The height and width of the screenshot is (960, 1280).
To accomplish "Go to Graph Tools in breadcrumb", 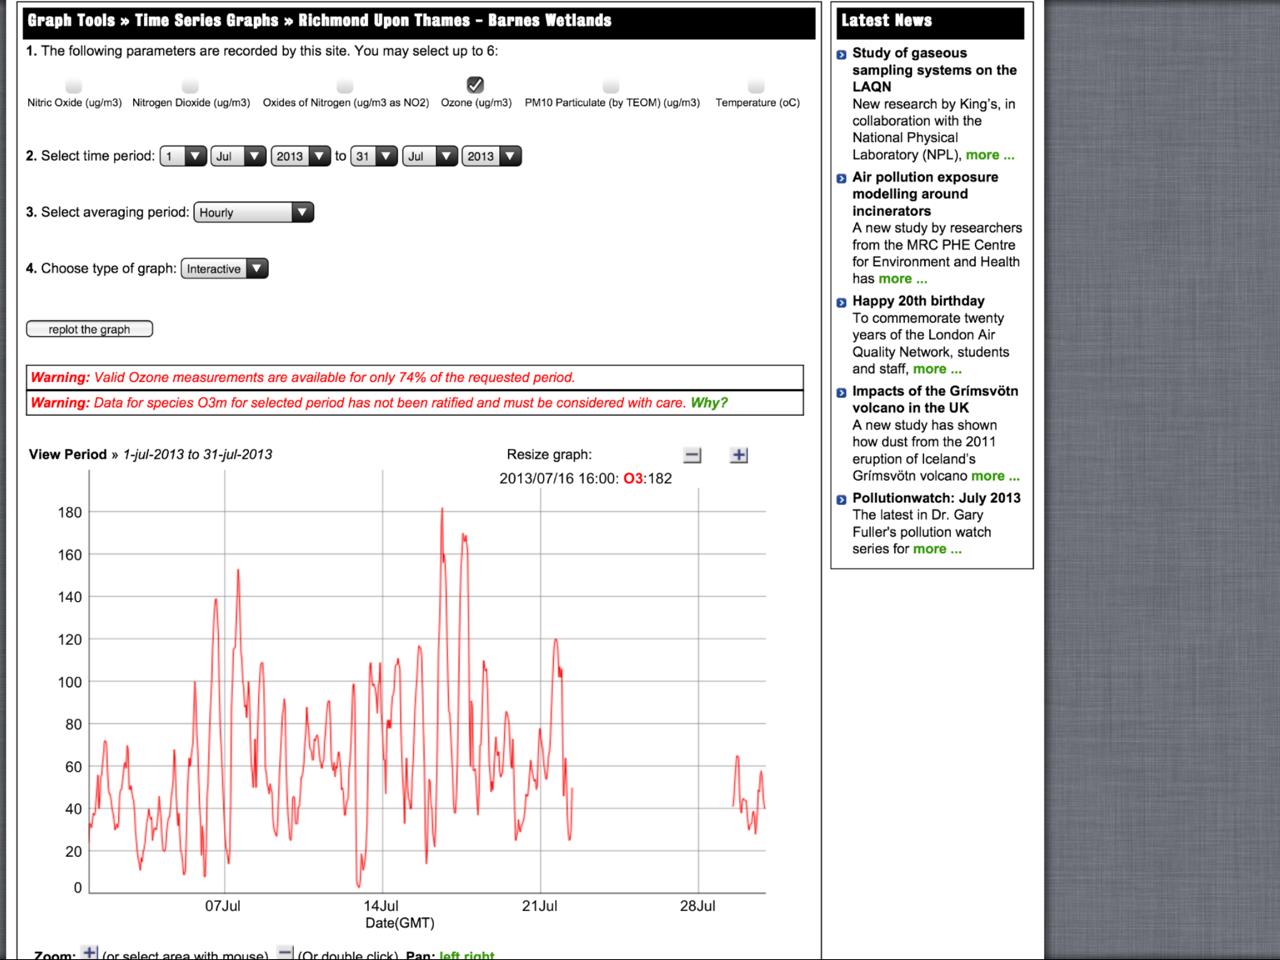I will click(71, 20).
